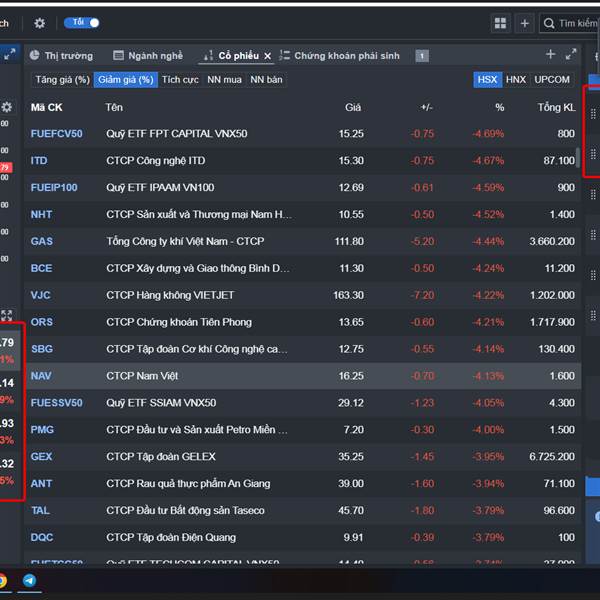Image resolution: width=600 pixels, height=600 pixels.
Task: Select the NN bán filter
Action: 266,80
